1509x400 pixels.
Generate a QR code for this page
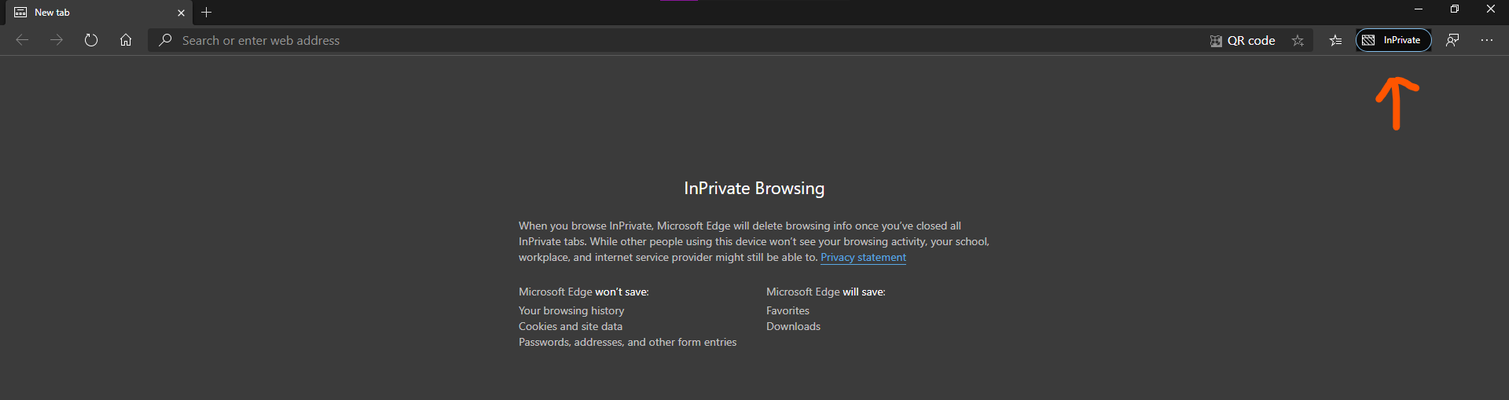coord(1243,41)
